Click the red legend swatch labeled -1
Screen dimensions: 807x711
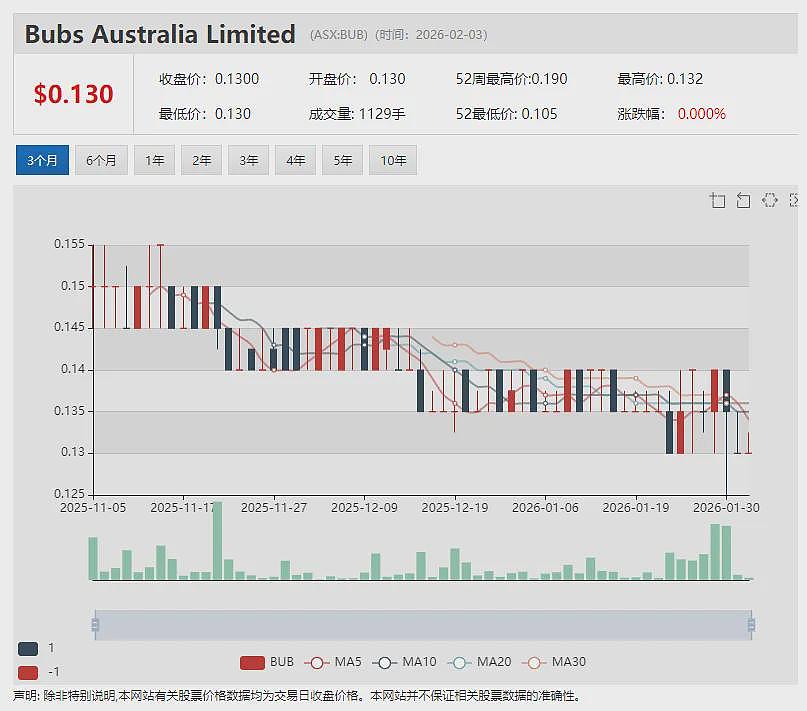point(28,672)
